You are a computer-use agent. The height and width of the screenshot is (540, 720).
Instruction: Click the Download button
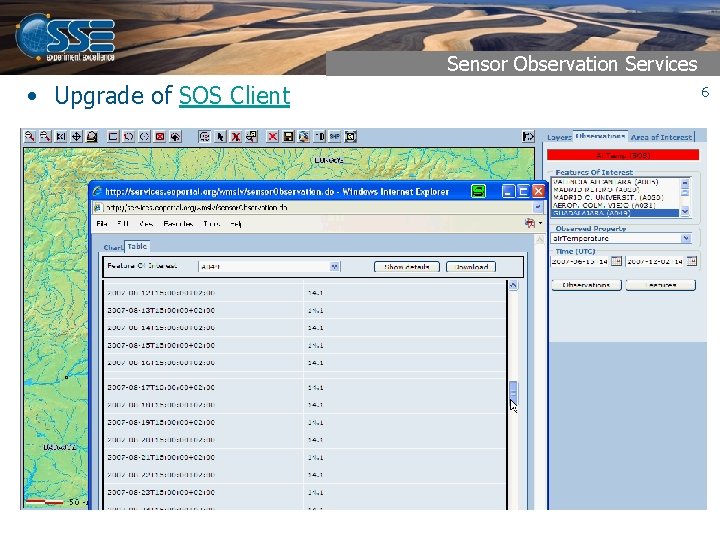(471, 267)
